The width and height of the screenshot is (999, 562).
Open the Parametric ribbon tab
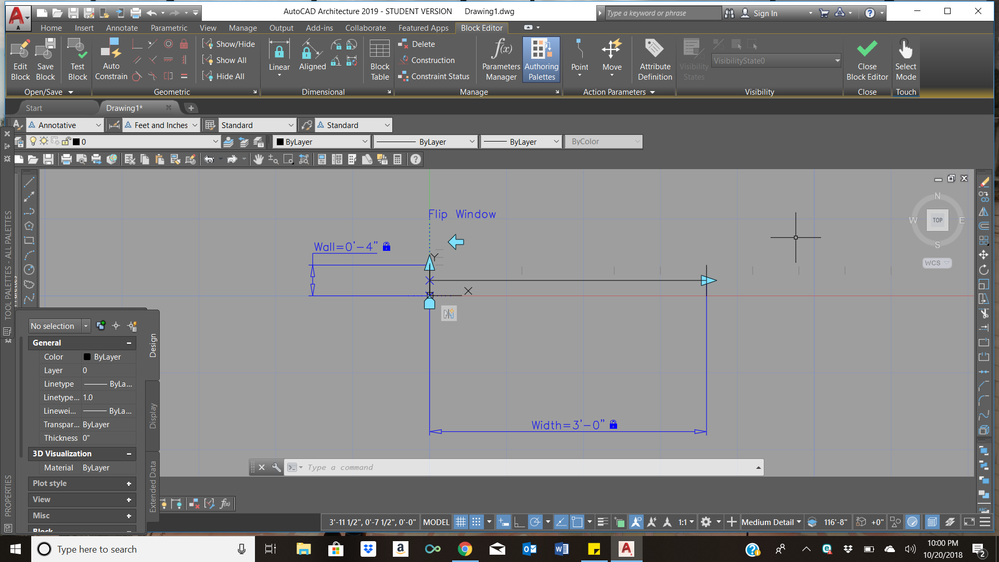click(169, 28)
